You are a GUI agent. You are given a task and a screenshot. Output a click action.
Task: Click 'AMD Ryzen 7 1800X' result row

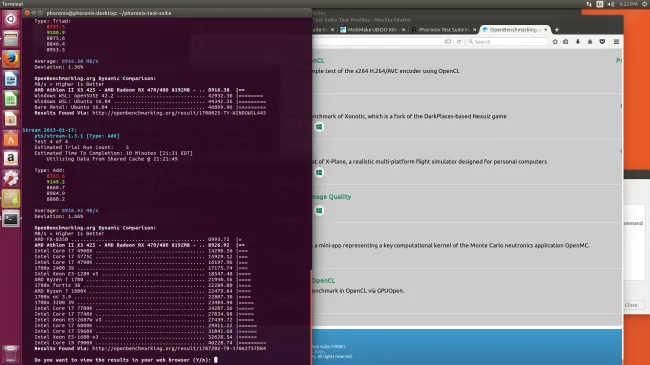coord(142,291)
